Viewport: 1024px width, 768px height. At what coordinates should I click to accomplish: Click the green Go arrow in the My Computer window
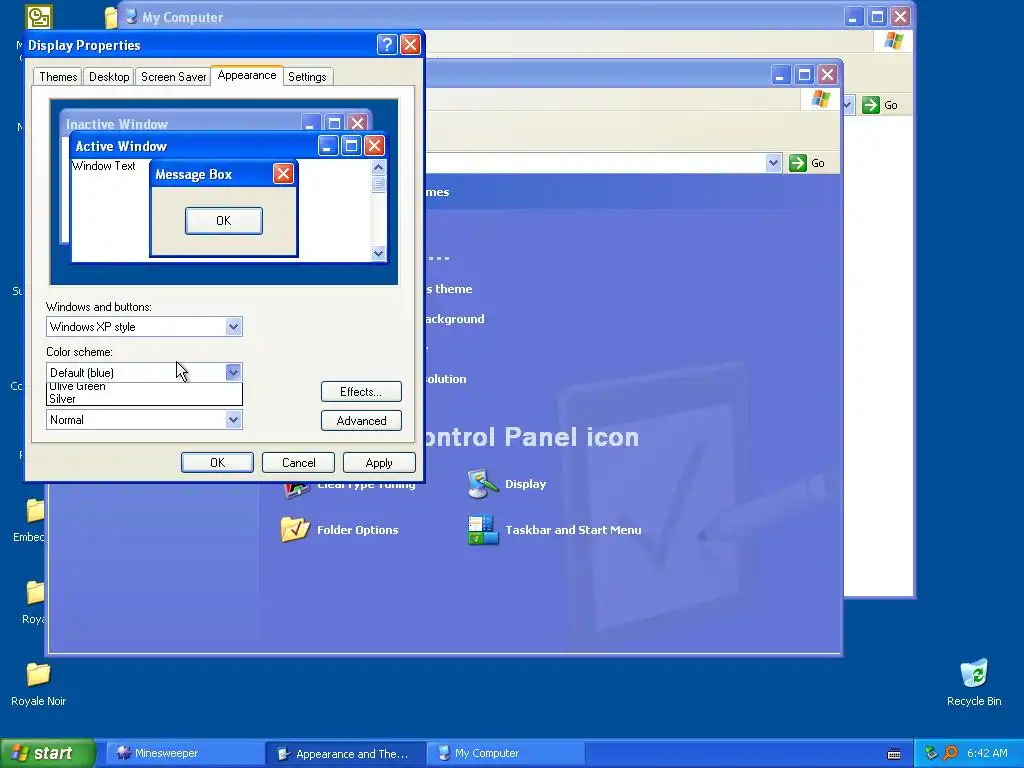coord(871,105)
